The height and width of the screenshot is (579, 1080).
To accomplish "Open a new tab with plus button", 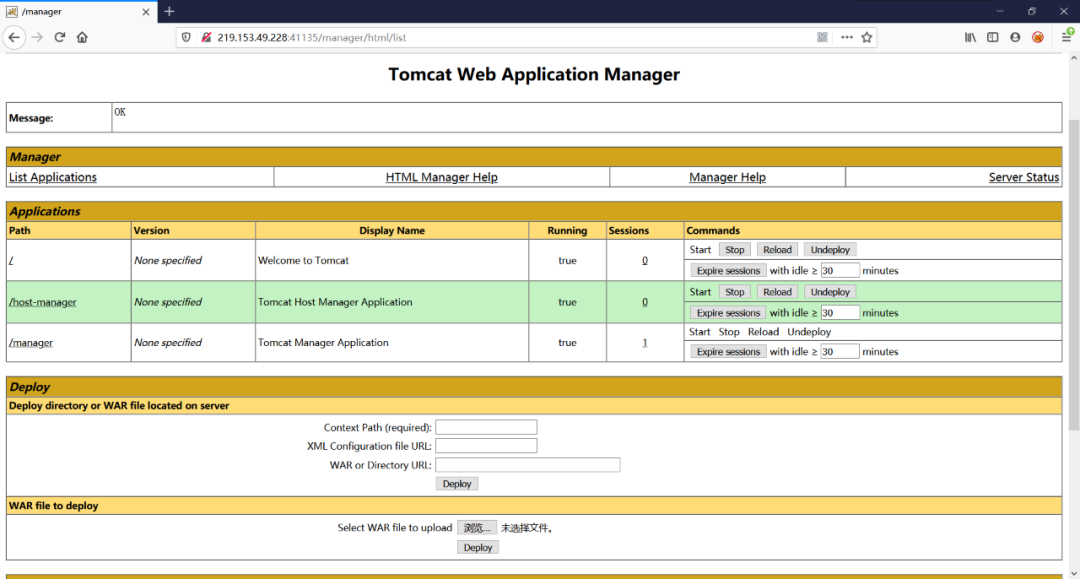I will tap(169, 12).
